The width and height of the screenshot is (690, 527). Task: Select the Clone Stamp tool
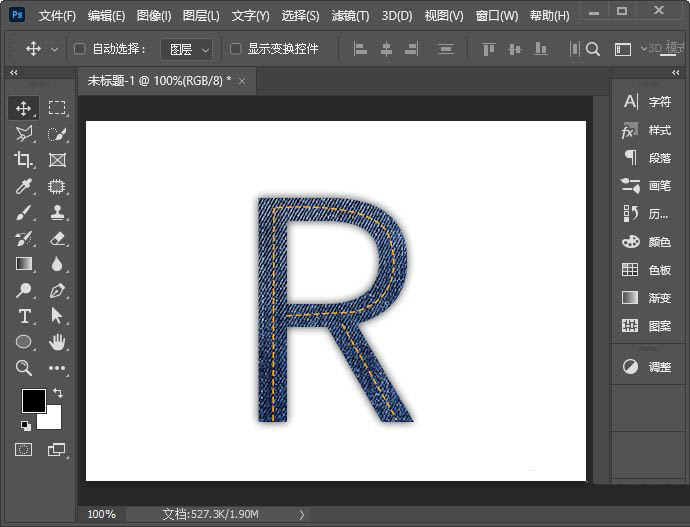(57, 212)
